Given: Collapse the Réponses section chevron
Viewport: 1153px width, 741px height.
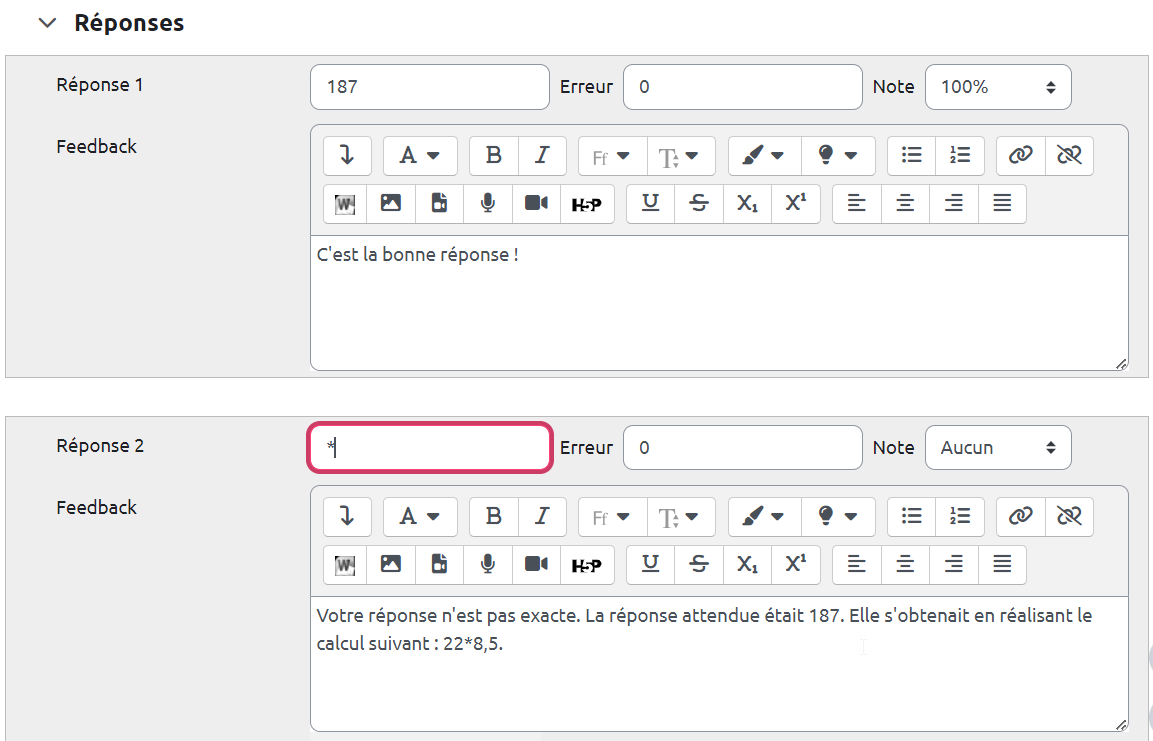Looking at the screenshot, I should pyautogui.click(x=47, y=23).
